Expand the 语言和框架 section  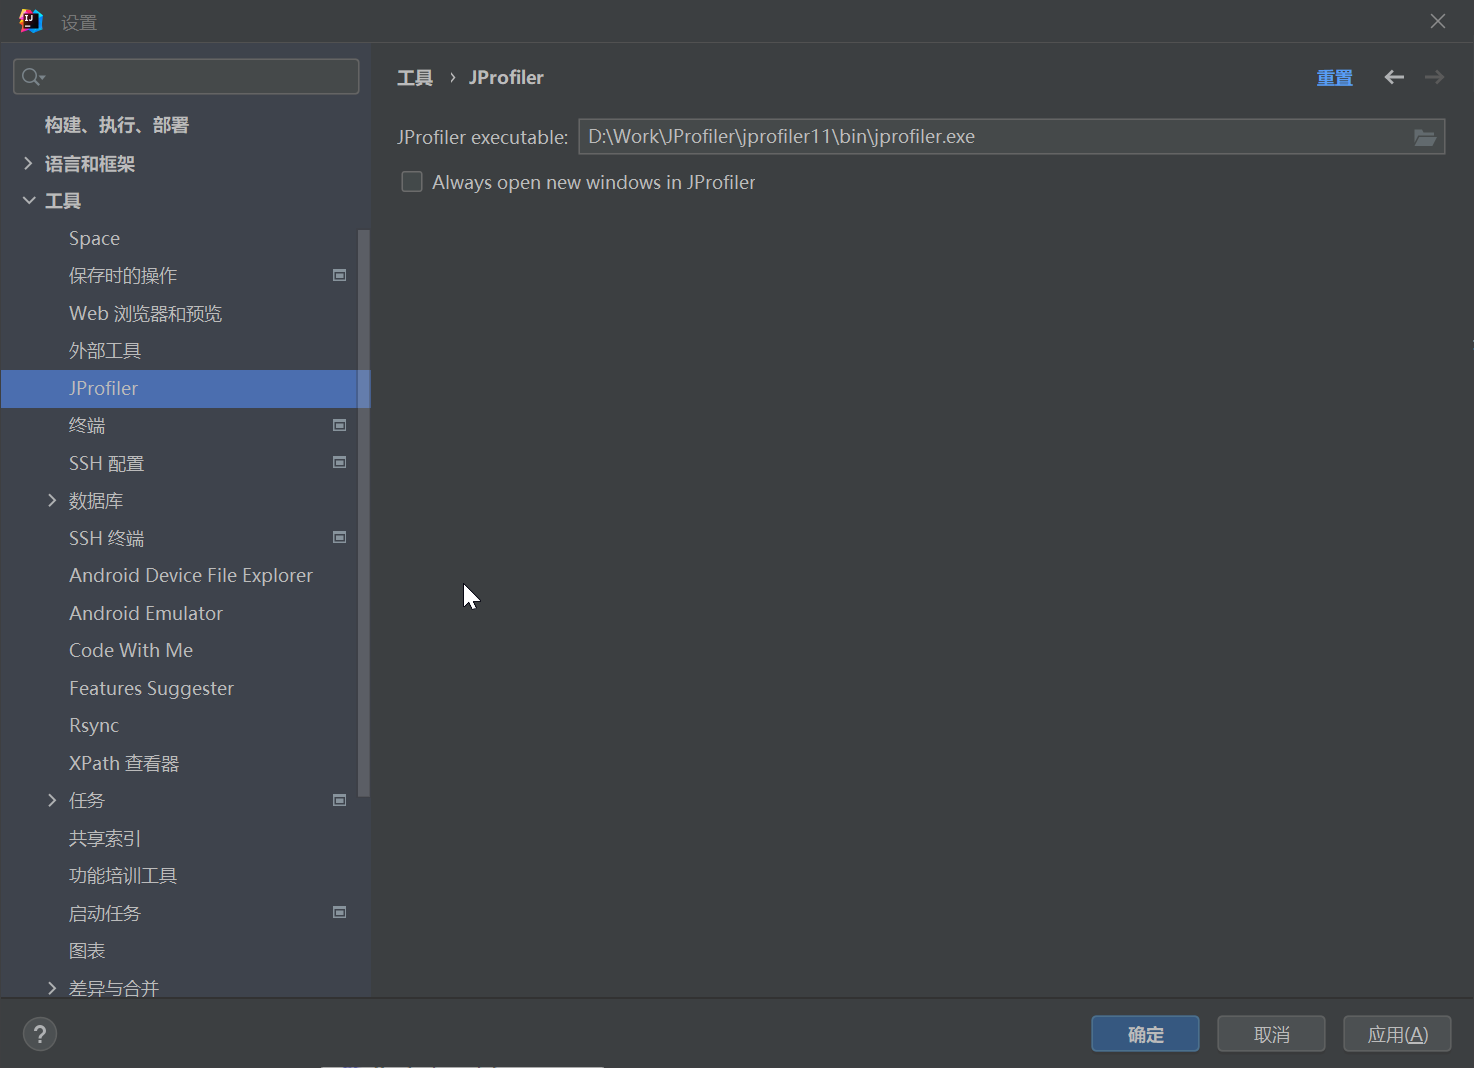pyautogui.click(x=28, y=163)
